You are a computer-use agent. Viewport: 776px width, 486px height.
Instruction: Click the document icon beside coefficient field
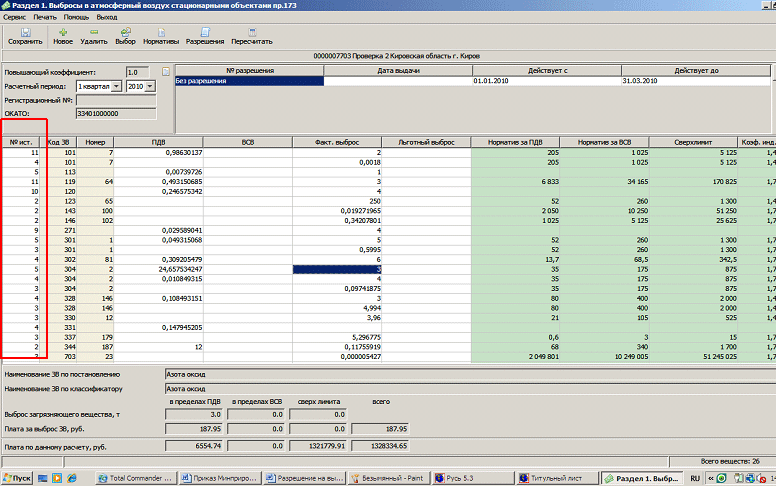166,72
